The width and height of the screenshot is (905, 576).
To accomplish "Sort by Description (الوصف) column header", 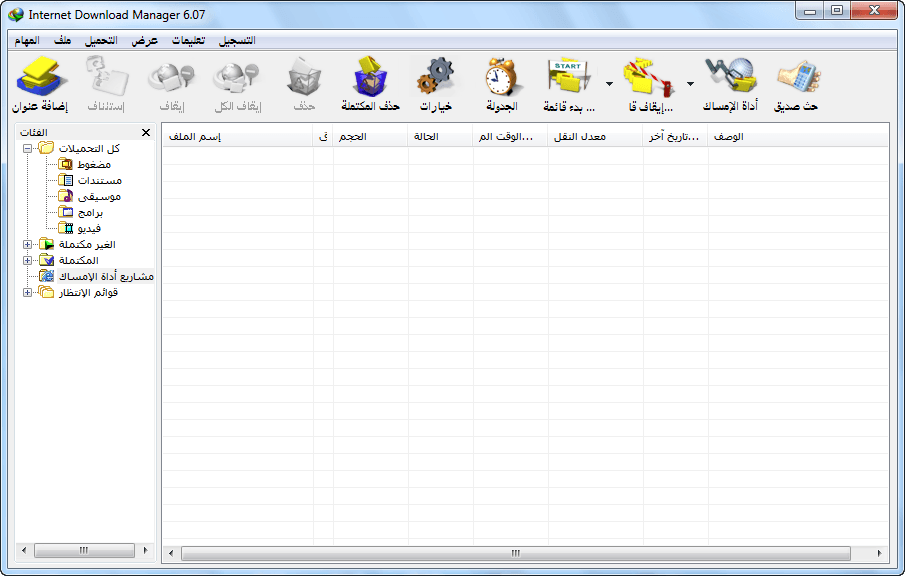I will click(x=798, y=136).
